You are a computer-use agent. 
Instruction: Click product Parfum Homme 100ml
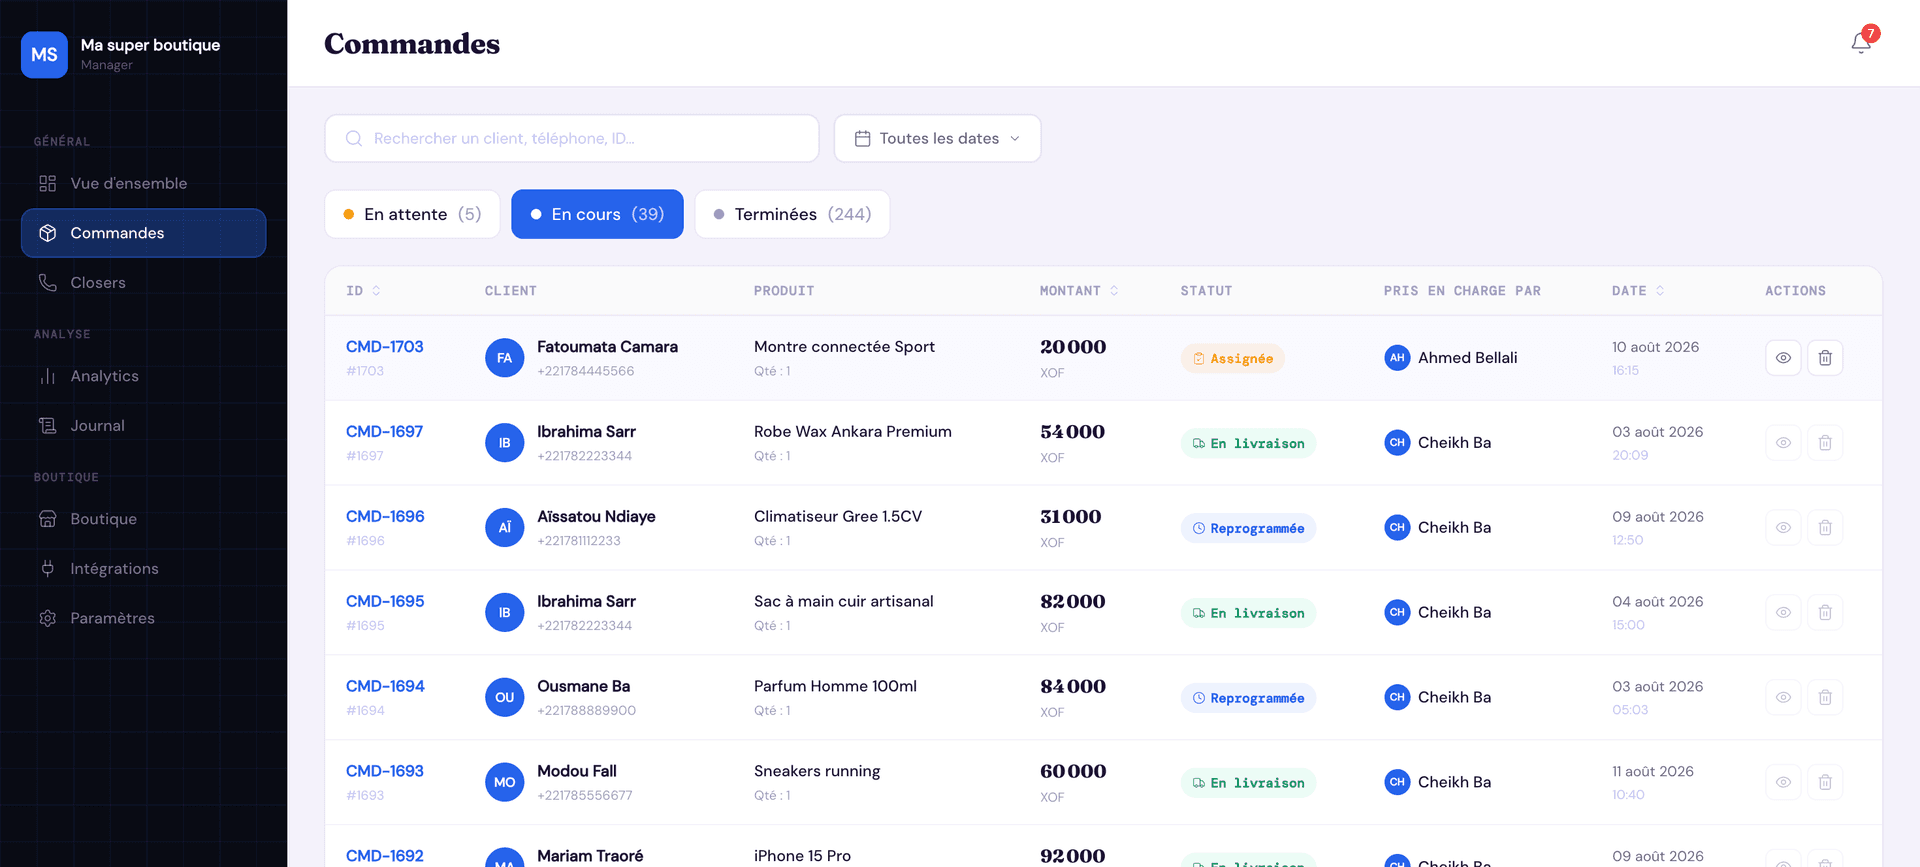[x=835, y=687]
